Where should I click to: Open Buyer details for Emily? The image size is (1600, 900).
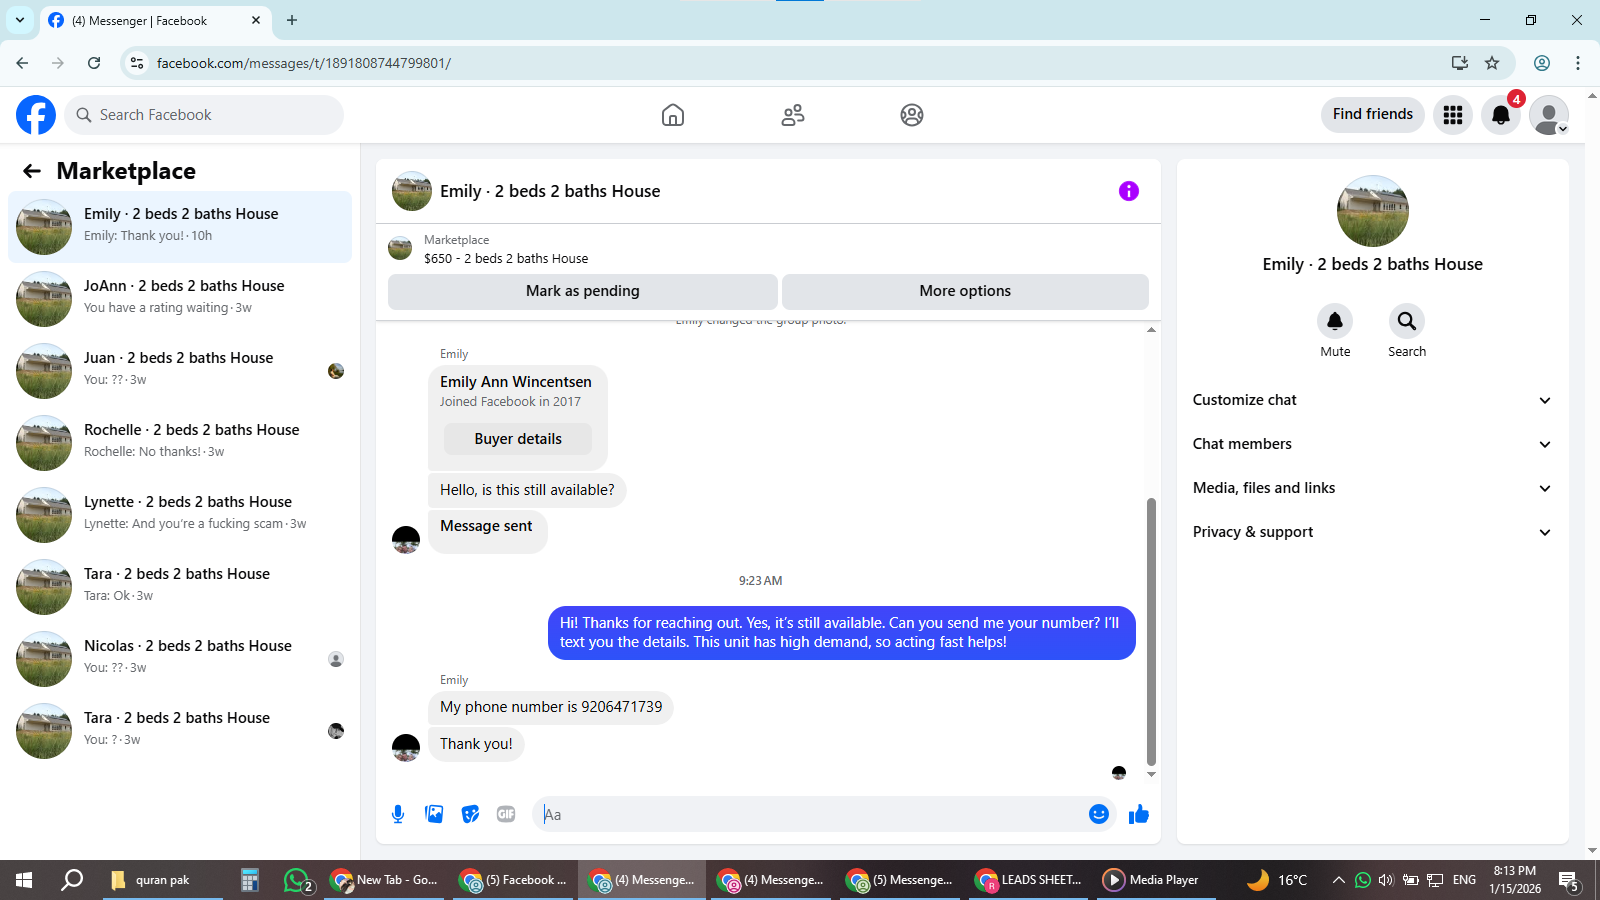click(518, 439)
